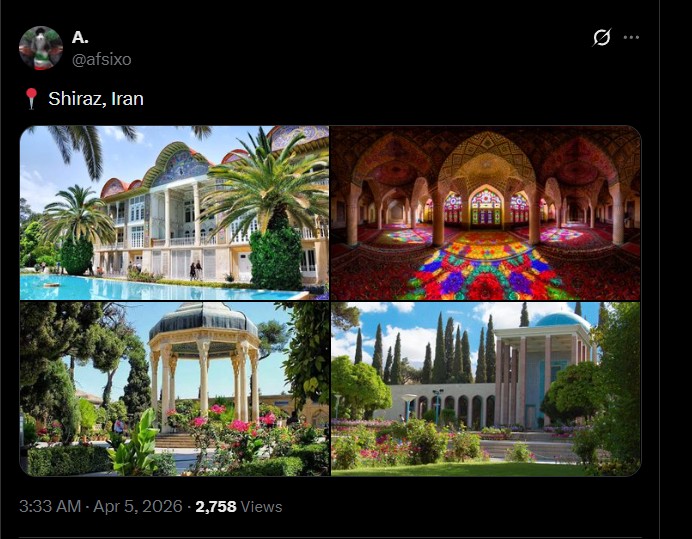Click the 3:33 AM timestamp
Screen dimensions: 692x539
pos(50,506)
